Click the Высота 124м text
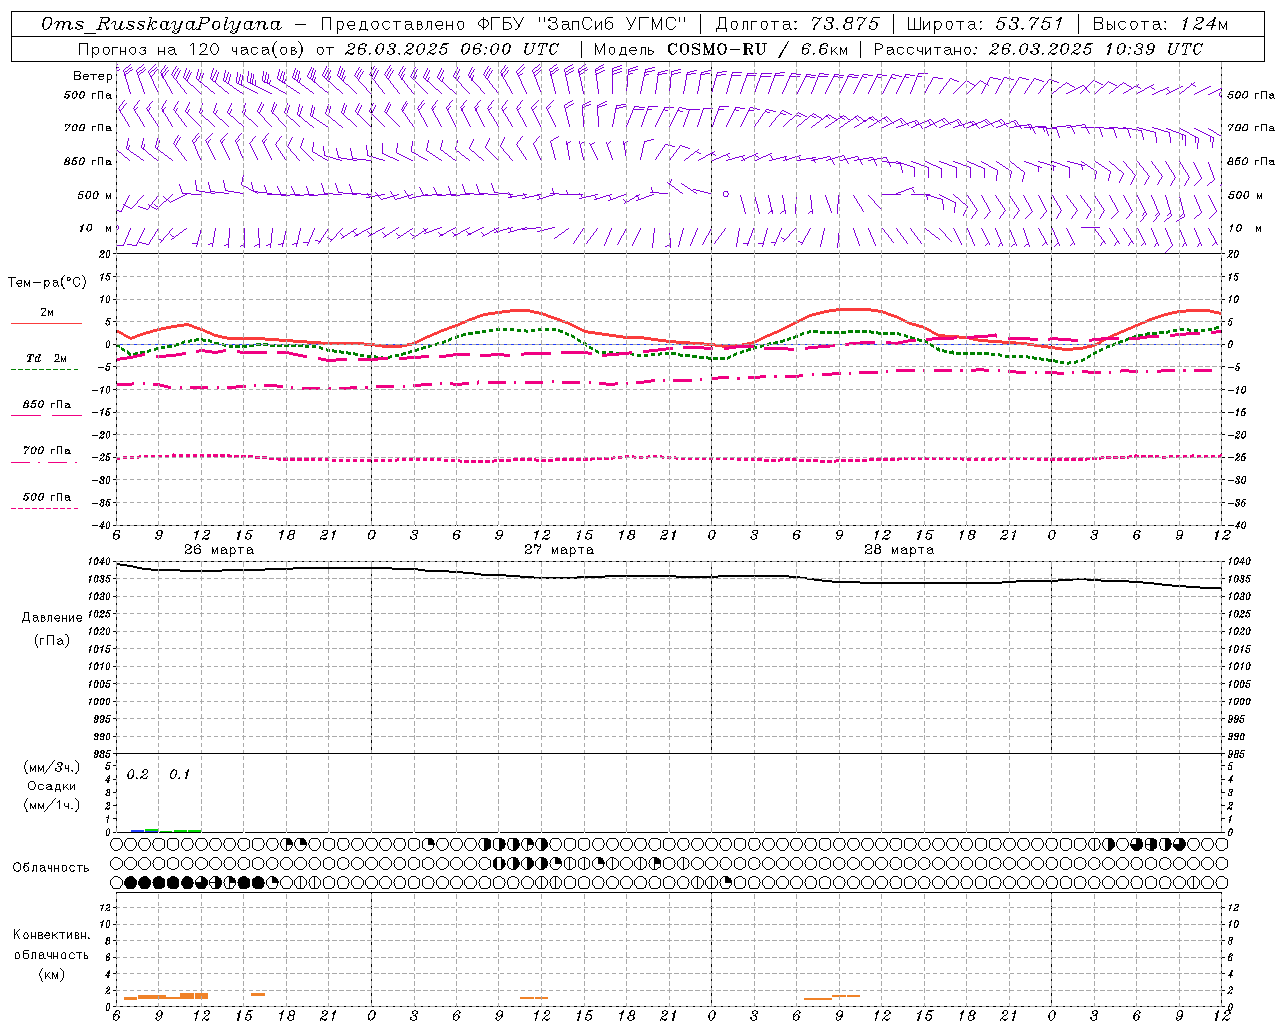Image resolution: width=1280 pixels, height=1024 pixels. pyautogui.click(x=1159, y=24)
